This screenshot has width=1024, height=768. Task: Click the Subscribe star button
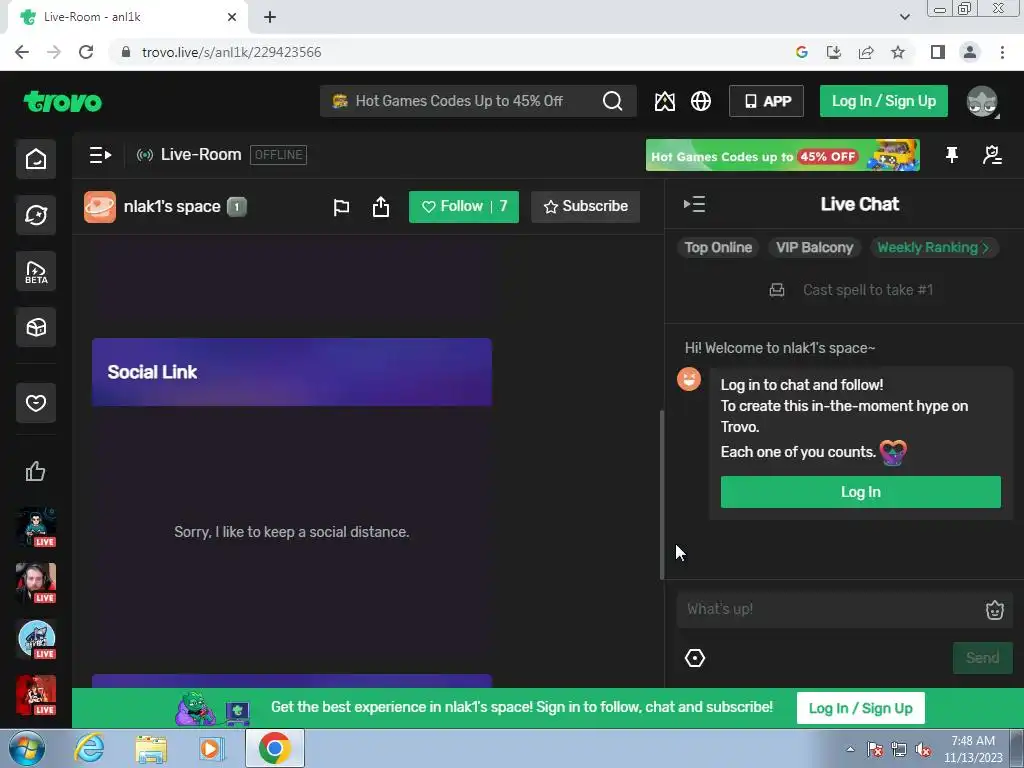click(585, 207)
